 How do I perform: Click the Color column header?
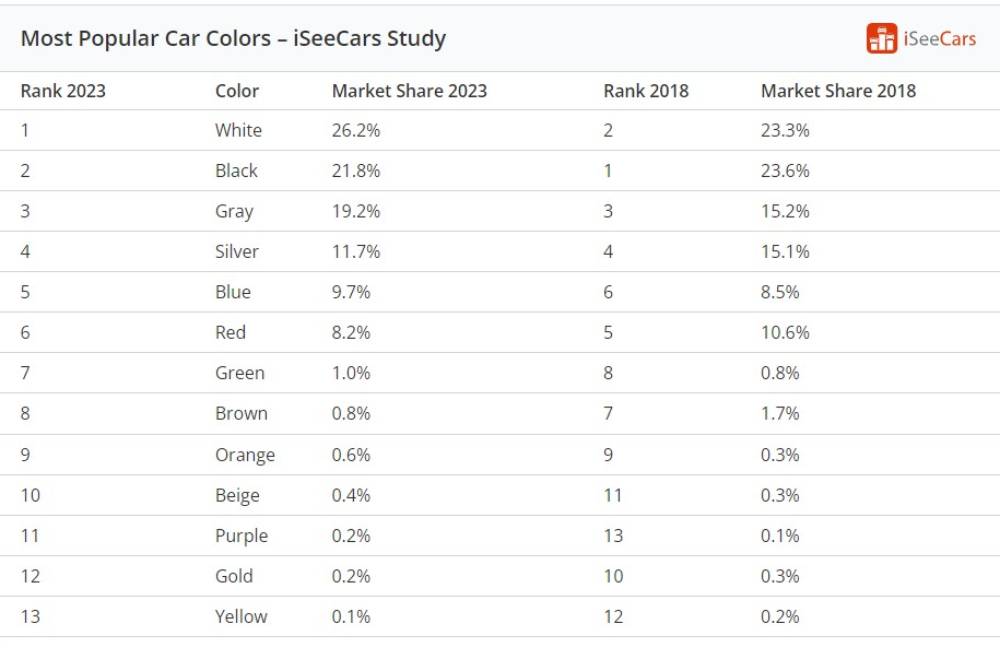pos(237,91)
